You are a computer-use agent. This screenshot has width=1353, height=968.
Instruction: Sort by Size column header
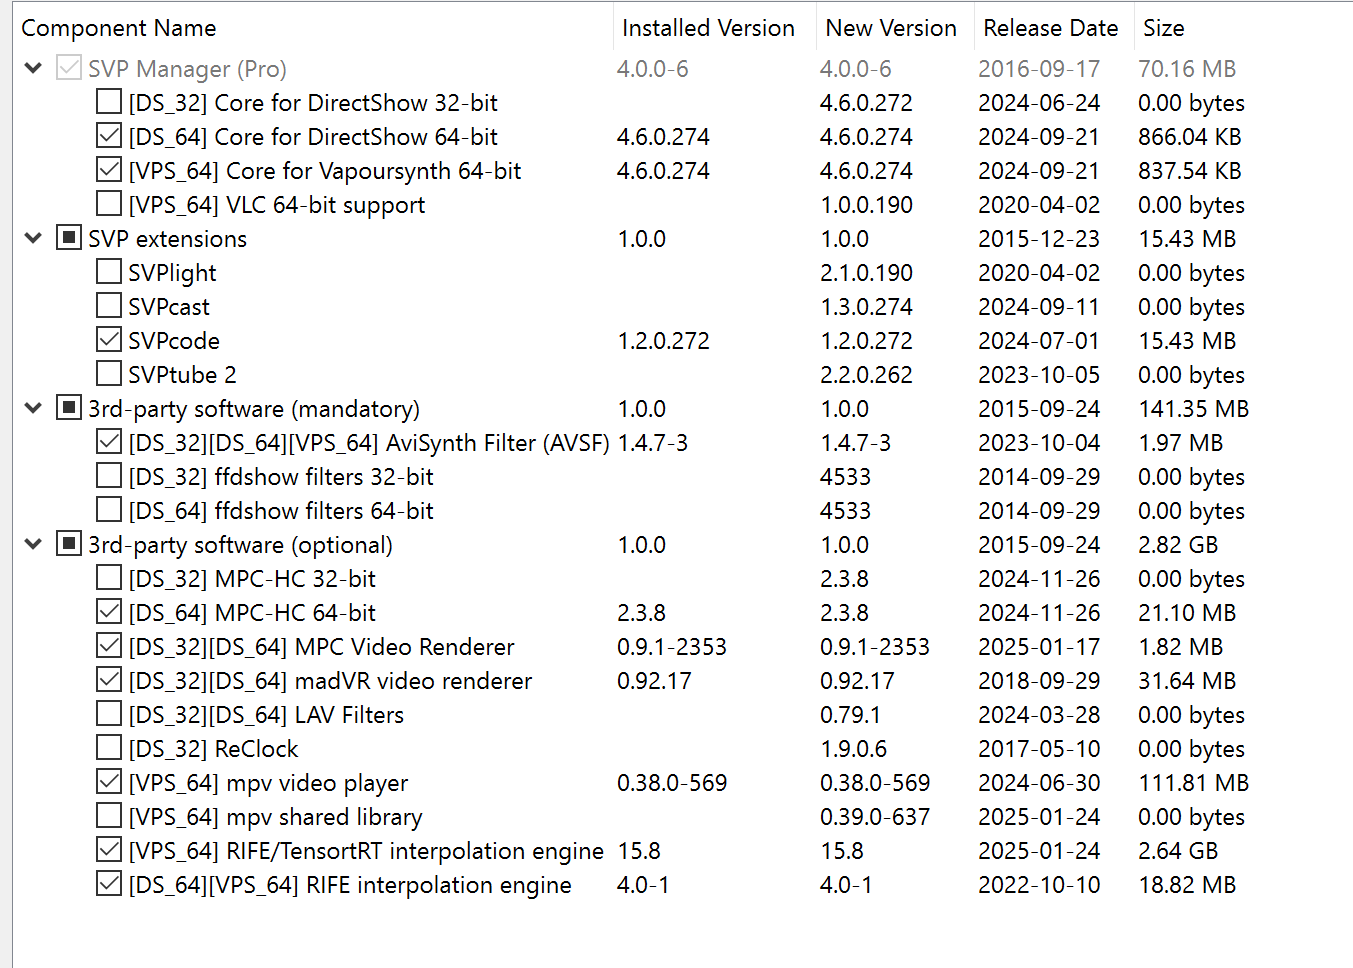point(1163,28)
